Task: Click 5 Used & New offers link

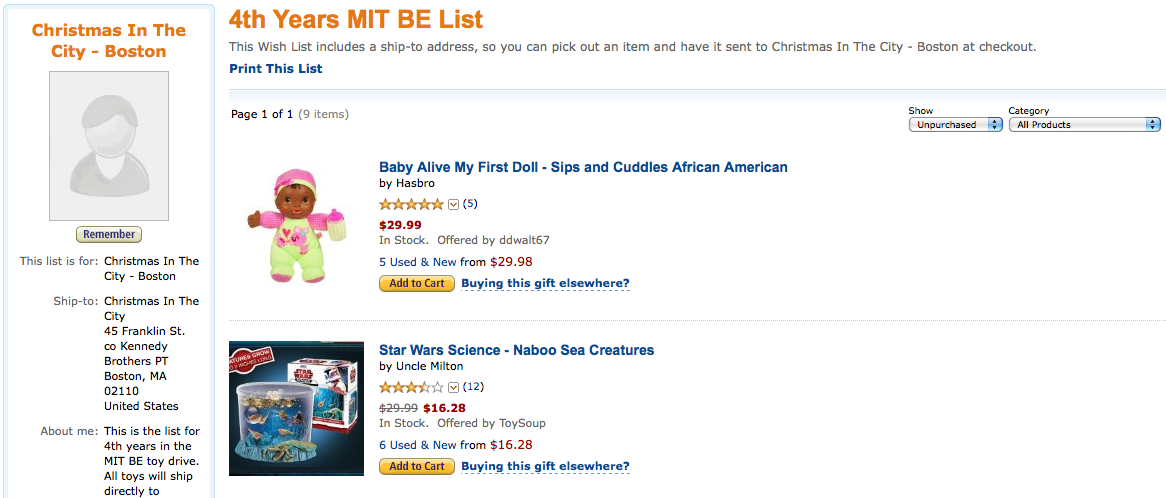Action: coord(417,262)
